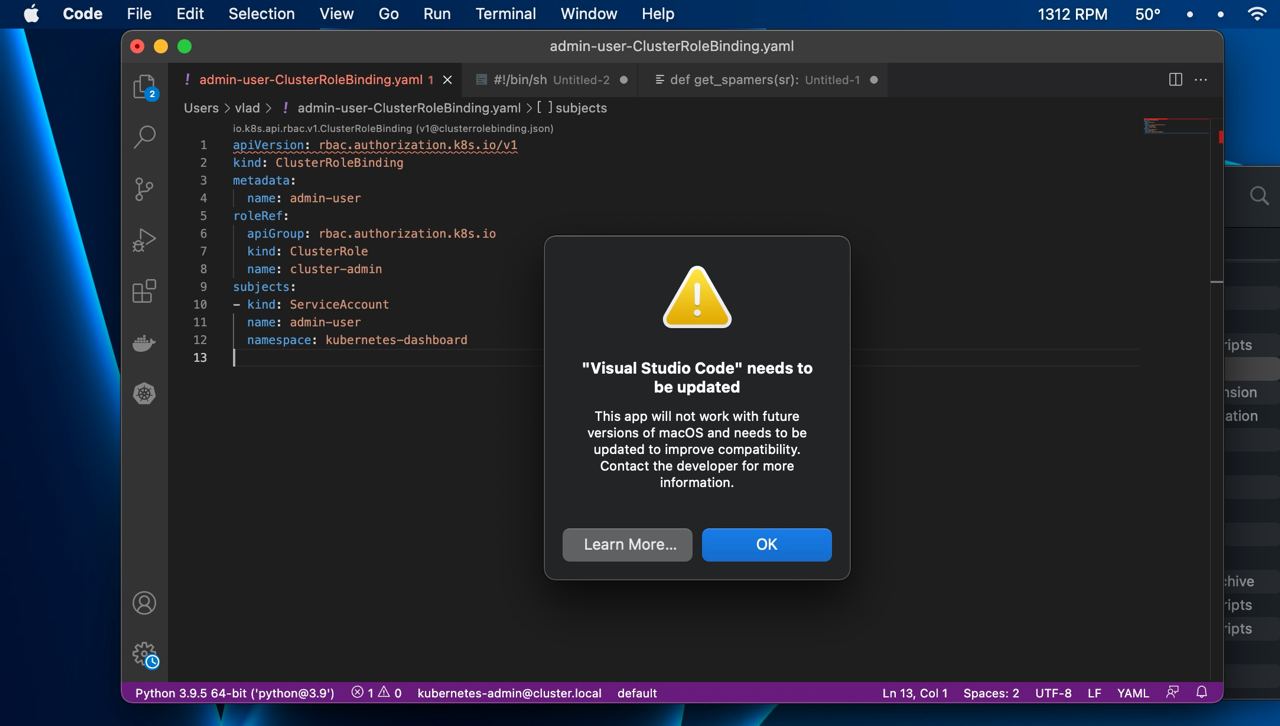The image size is (1280, 726).
Task: Change language mode YAML in status bar
Action: [x=1133, y=693]
